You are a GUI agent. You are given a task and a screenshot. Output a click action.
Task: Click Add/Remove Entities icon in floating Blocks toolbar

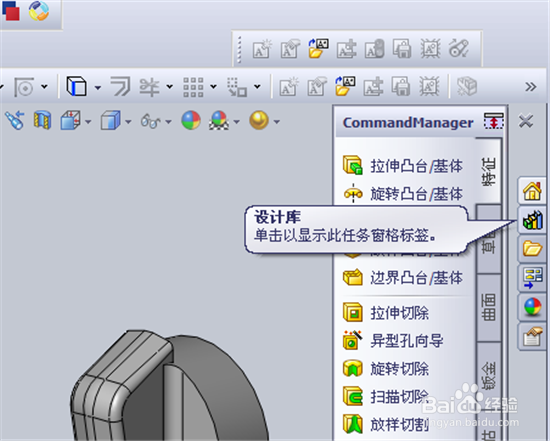click(346, 48)
